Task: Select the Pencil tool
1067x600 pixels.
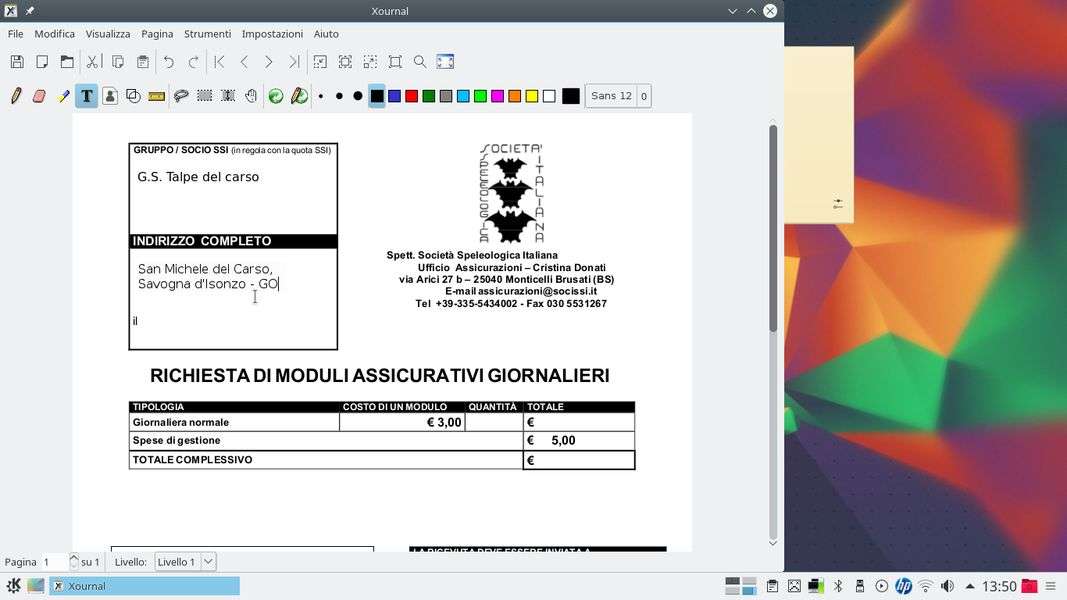Action: (x=16, y=96)
